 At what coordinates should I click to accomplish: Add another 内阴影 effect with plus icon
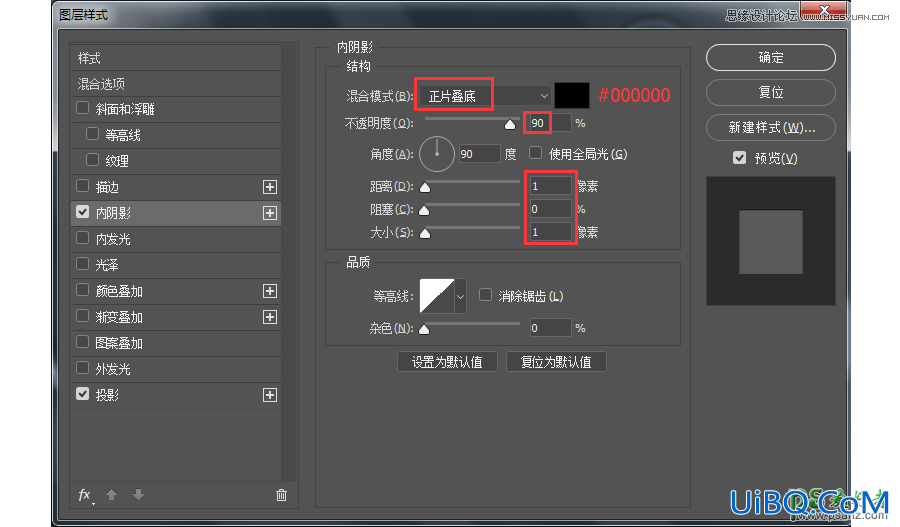pos(270,213)
